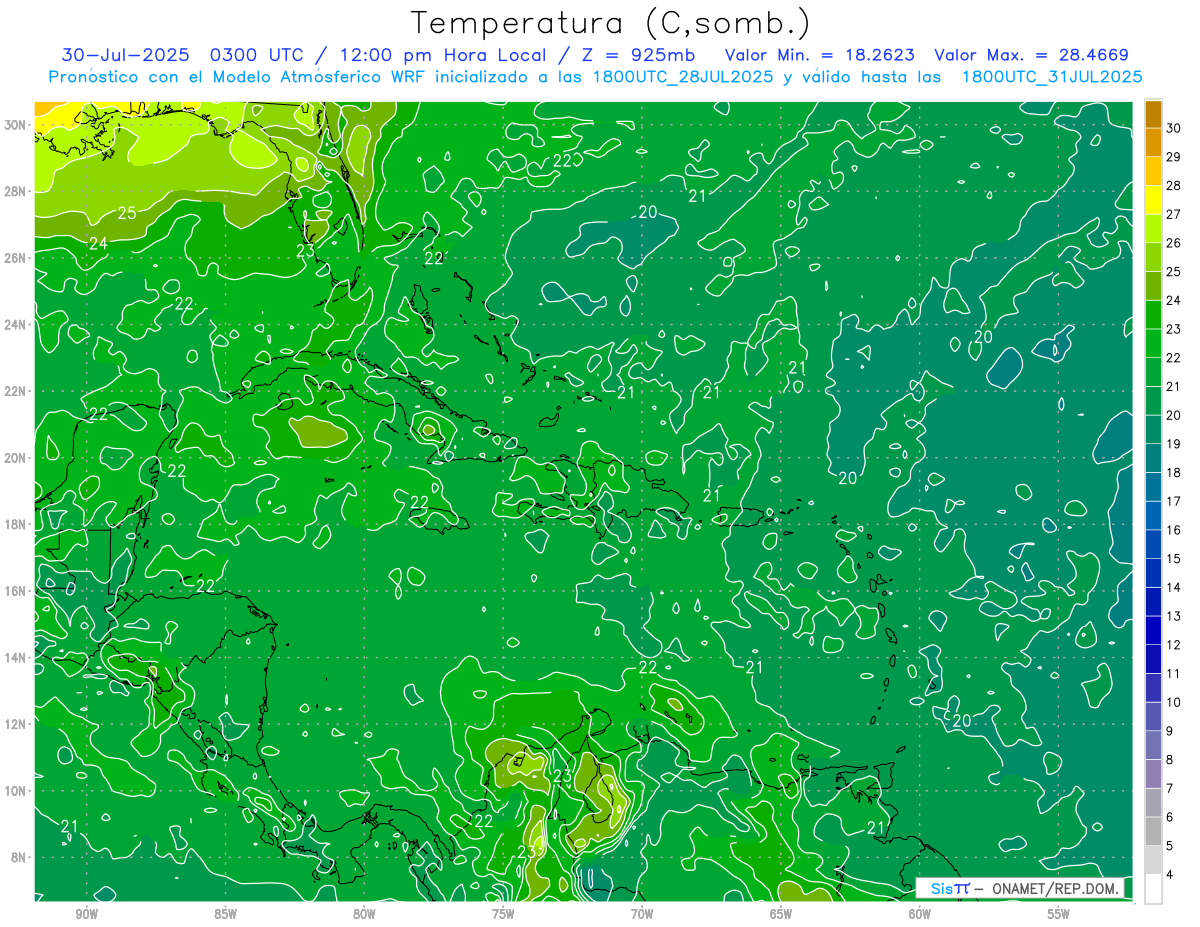Click the 12N latitude axis label
Viewport: 1200px width, 927px height.
point(15,724)
